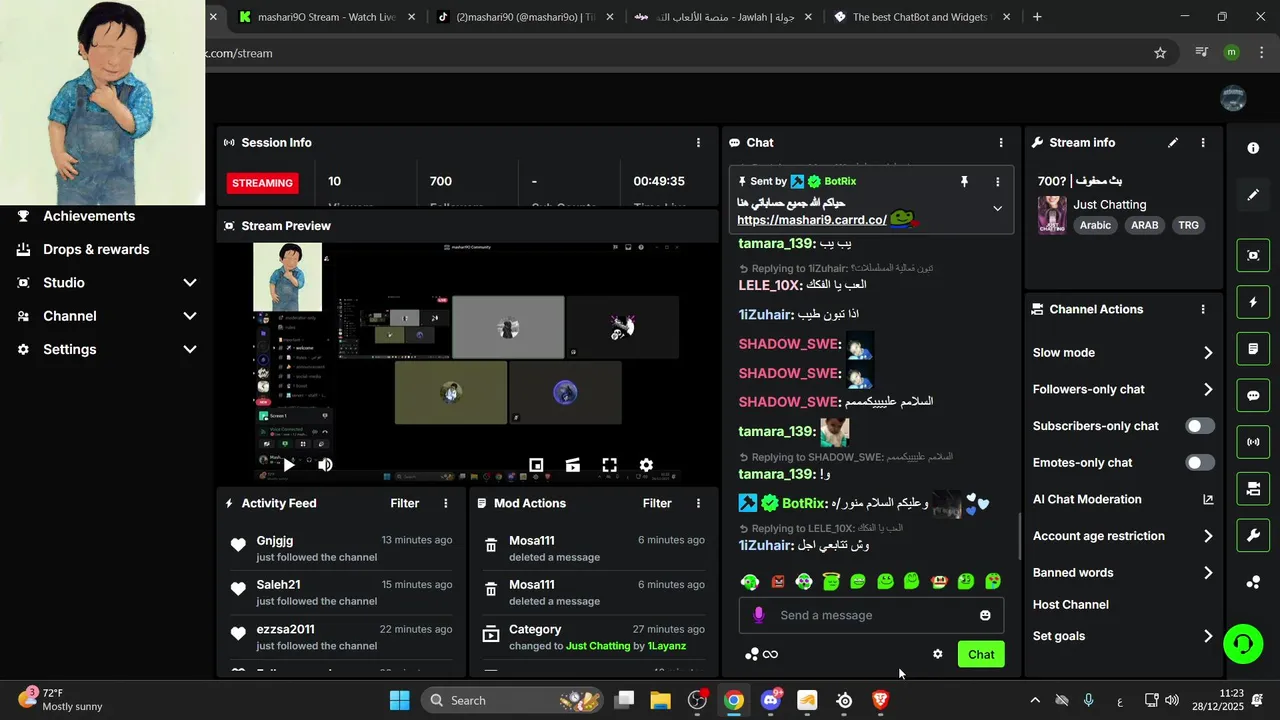Click the purple microphone icon in chat
Image resolution: width=1280 pixels, height=720 pixels.
[x=759, y=615]
